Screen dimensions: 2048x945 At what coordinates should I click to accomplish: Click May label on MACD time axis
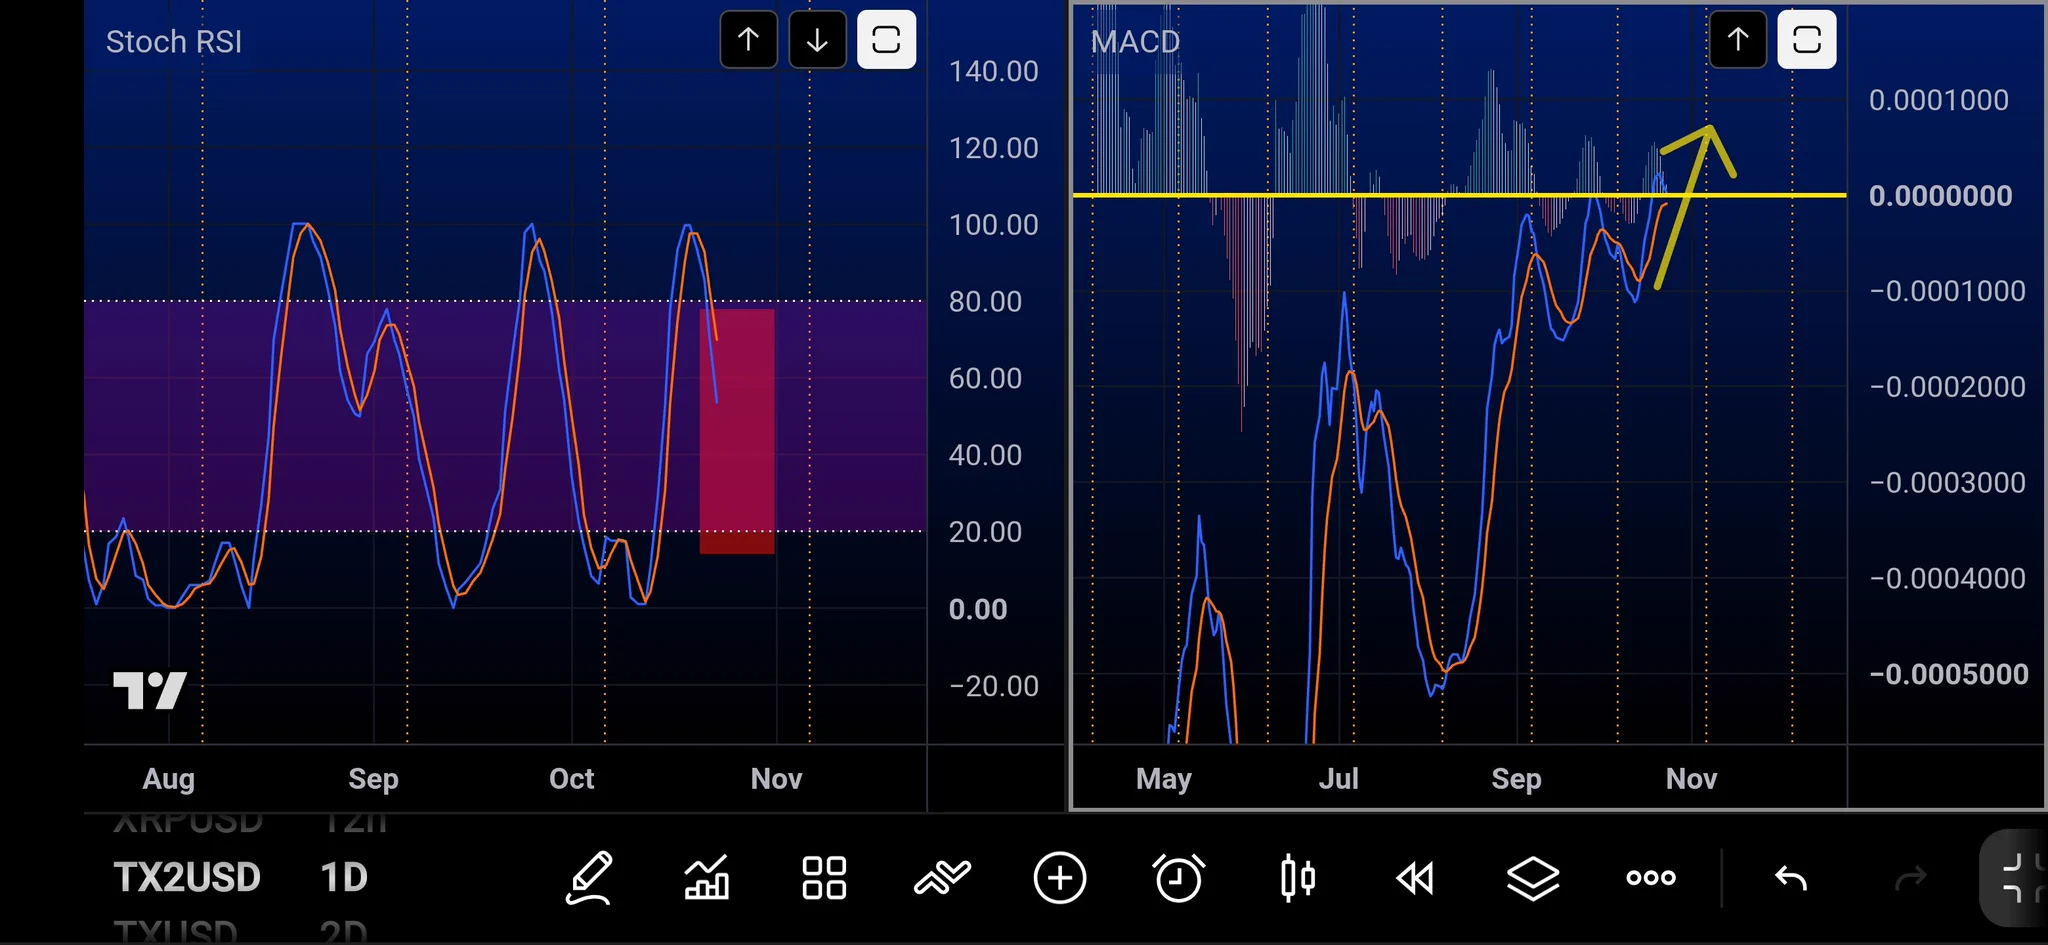[x=1163, y=779]
